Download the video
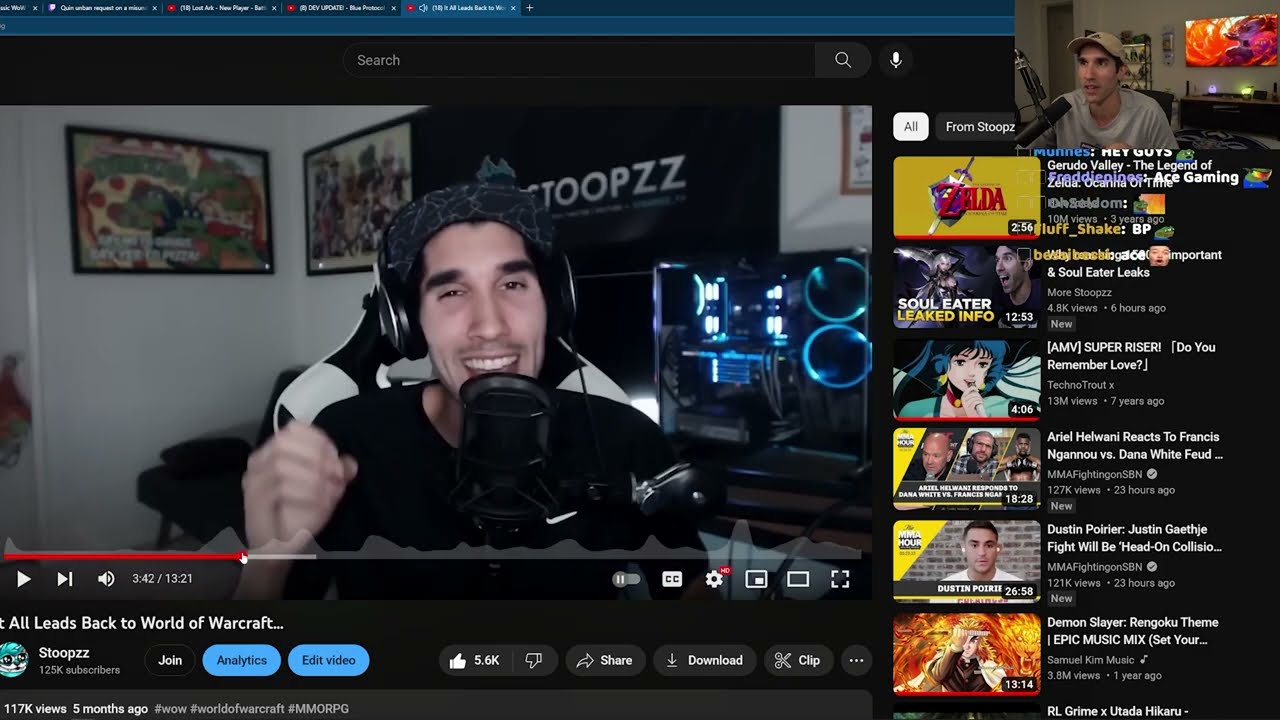Viewport: 1280px width, 720px height. pos(705,660)
